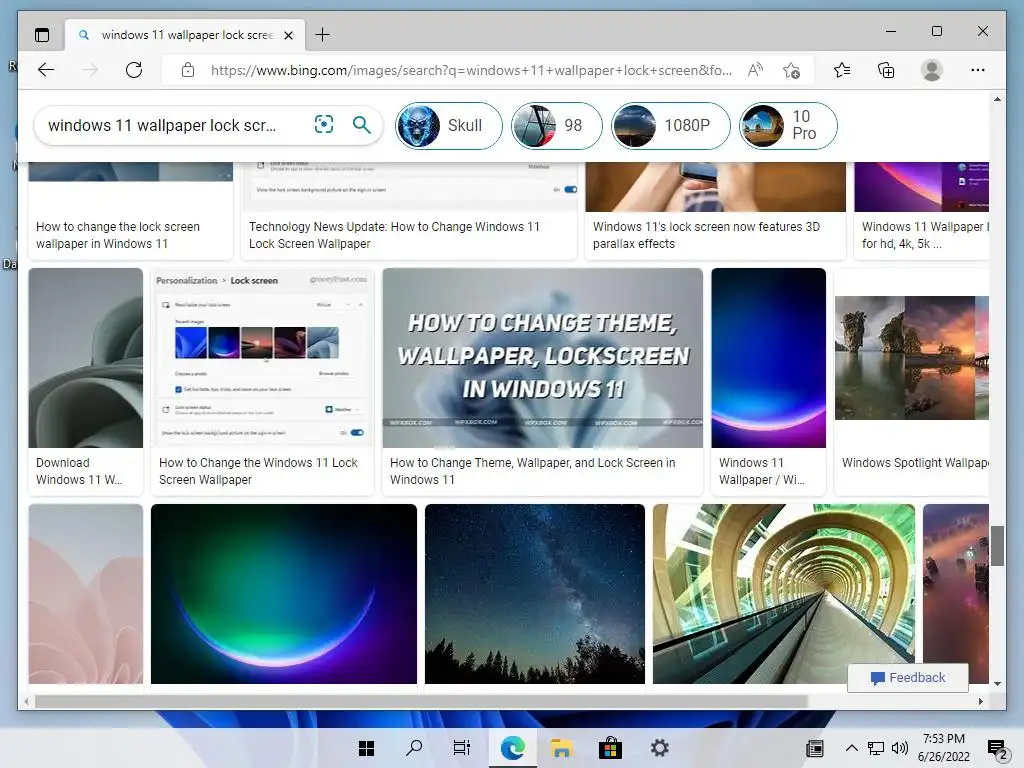Open the pink bloom wallpaper thumbnail
Image resolution: width=1024 pixels, height=768 pixels.
86,594
